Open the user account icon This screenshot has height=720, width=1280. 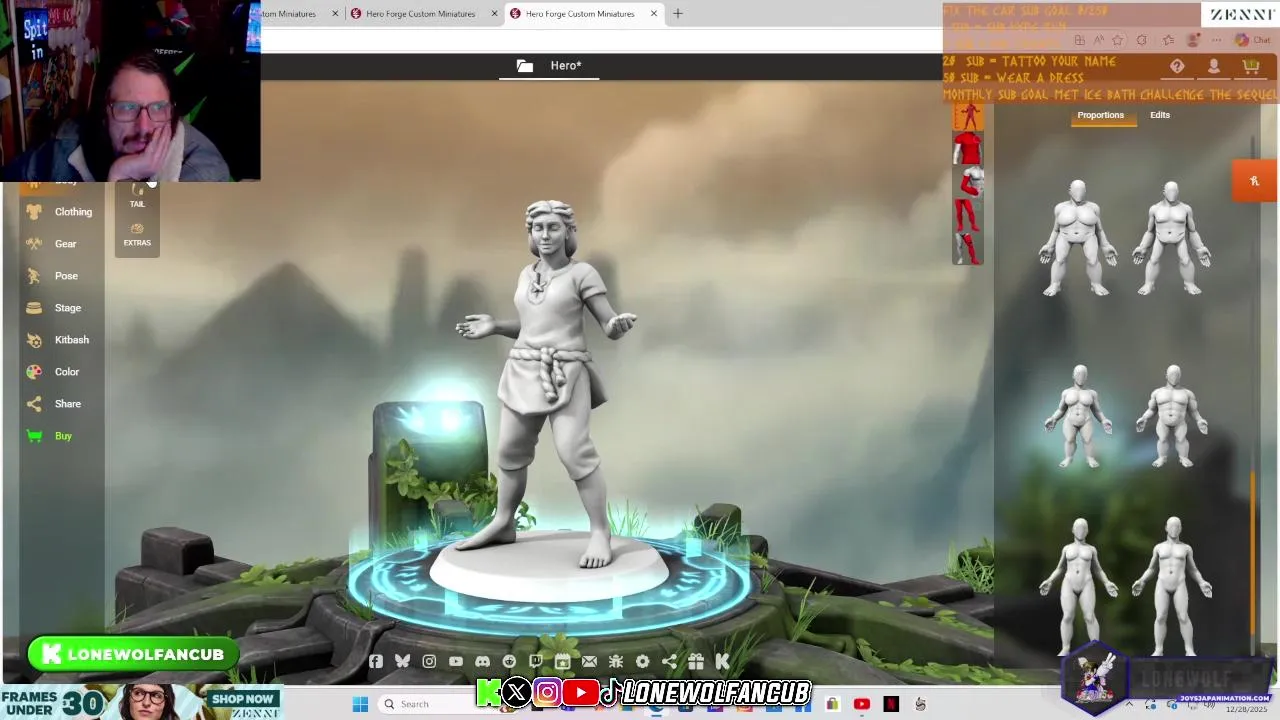point(1213,66)
